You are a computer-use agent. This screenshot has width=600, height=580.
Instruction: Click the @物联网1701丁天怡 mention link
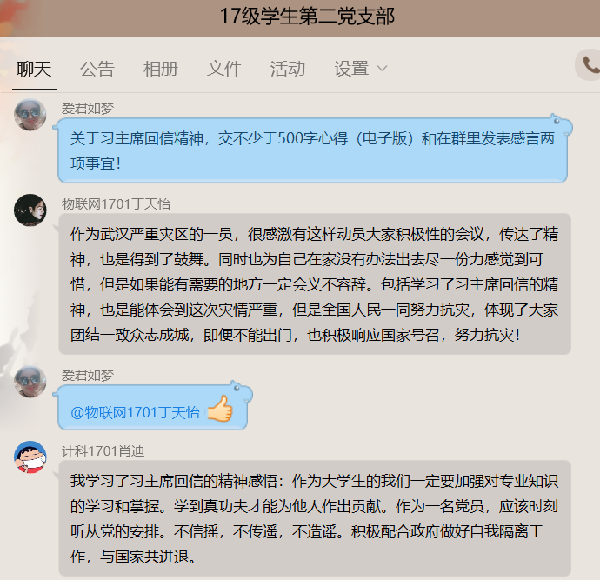pos(135,412)
